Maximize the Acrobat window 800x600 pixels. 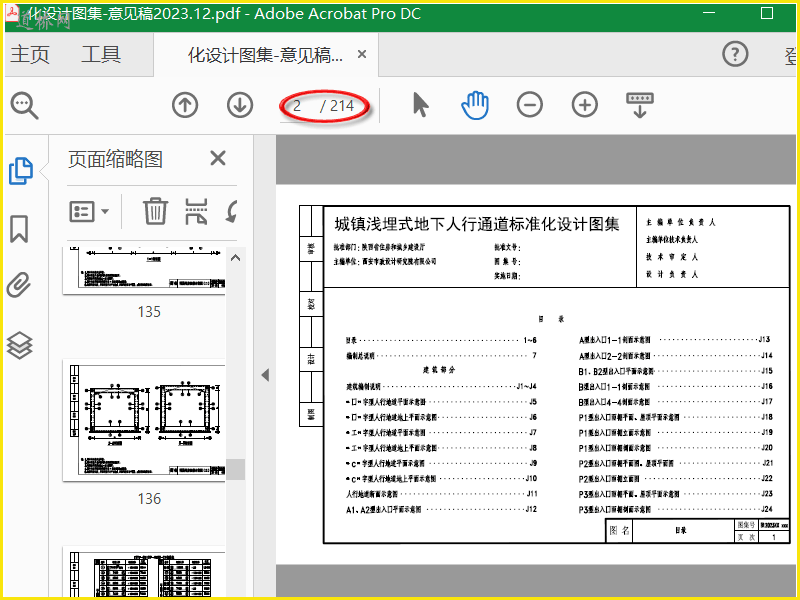click(767, 13)
